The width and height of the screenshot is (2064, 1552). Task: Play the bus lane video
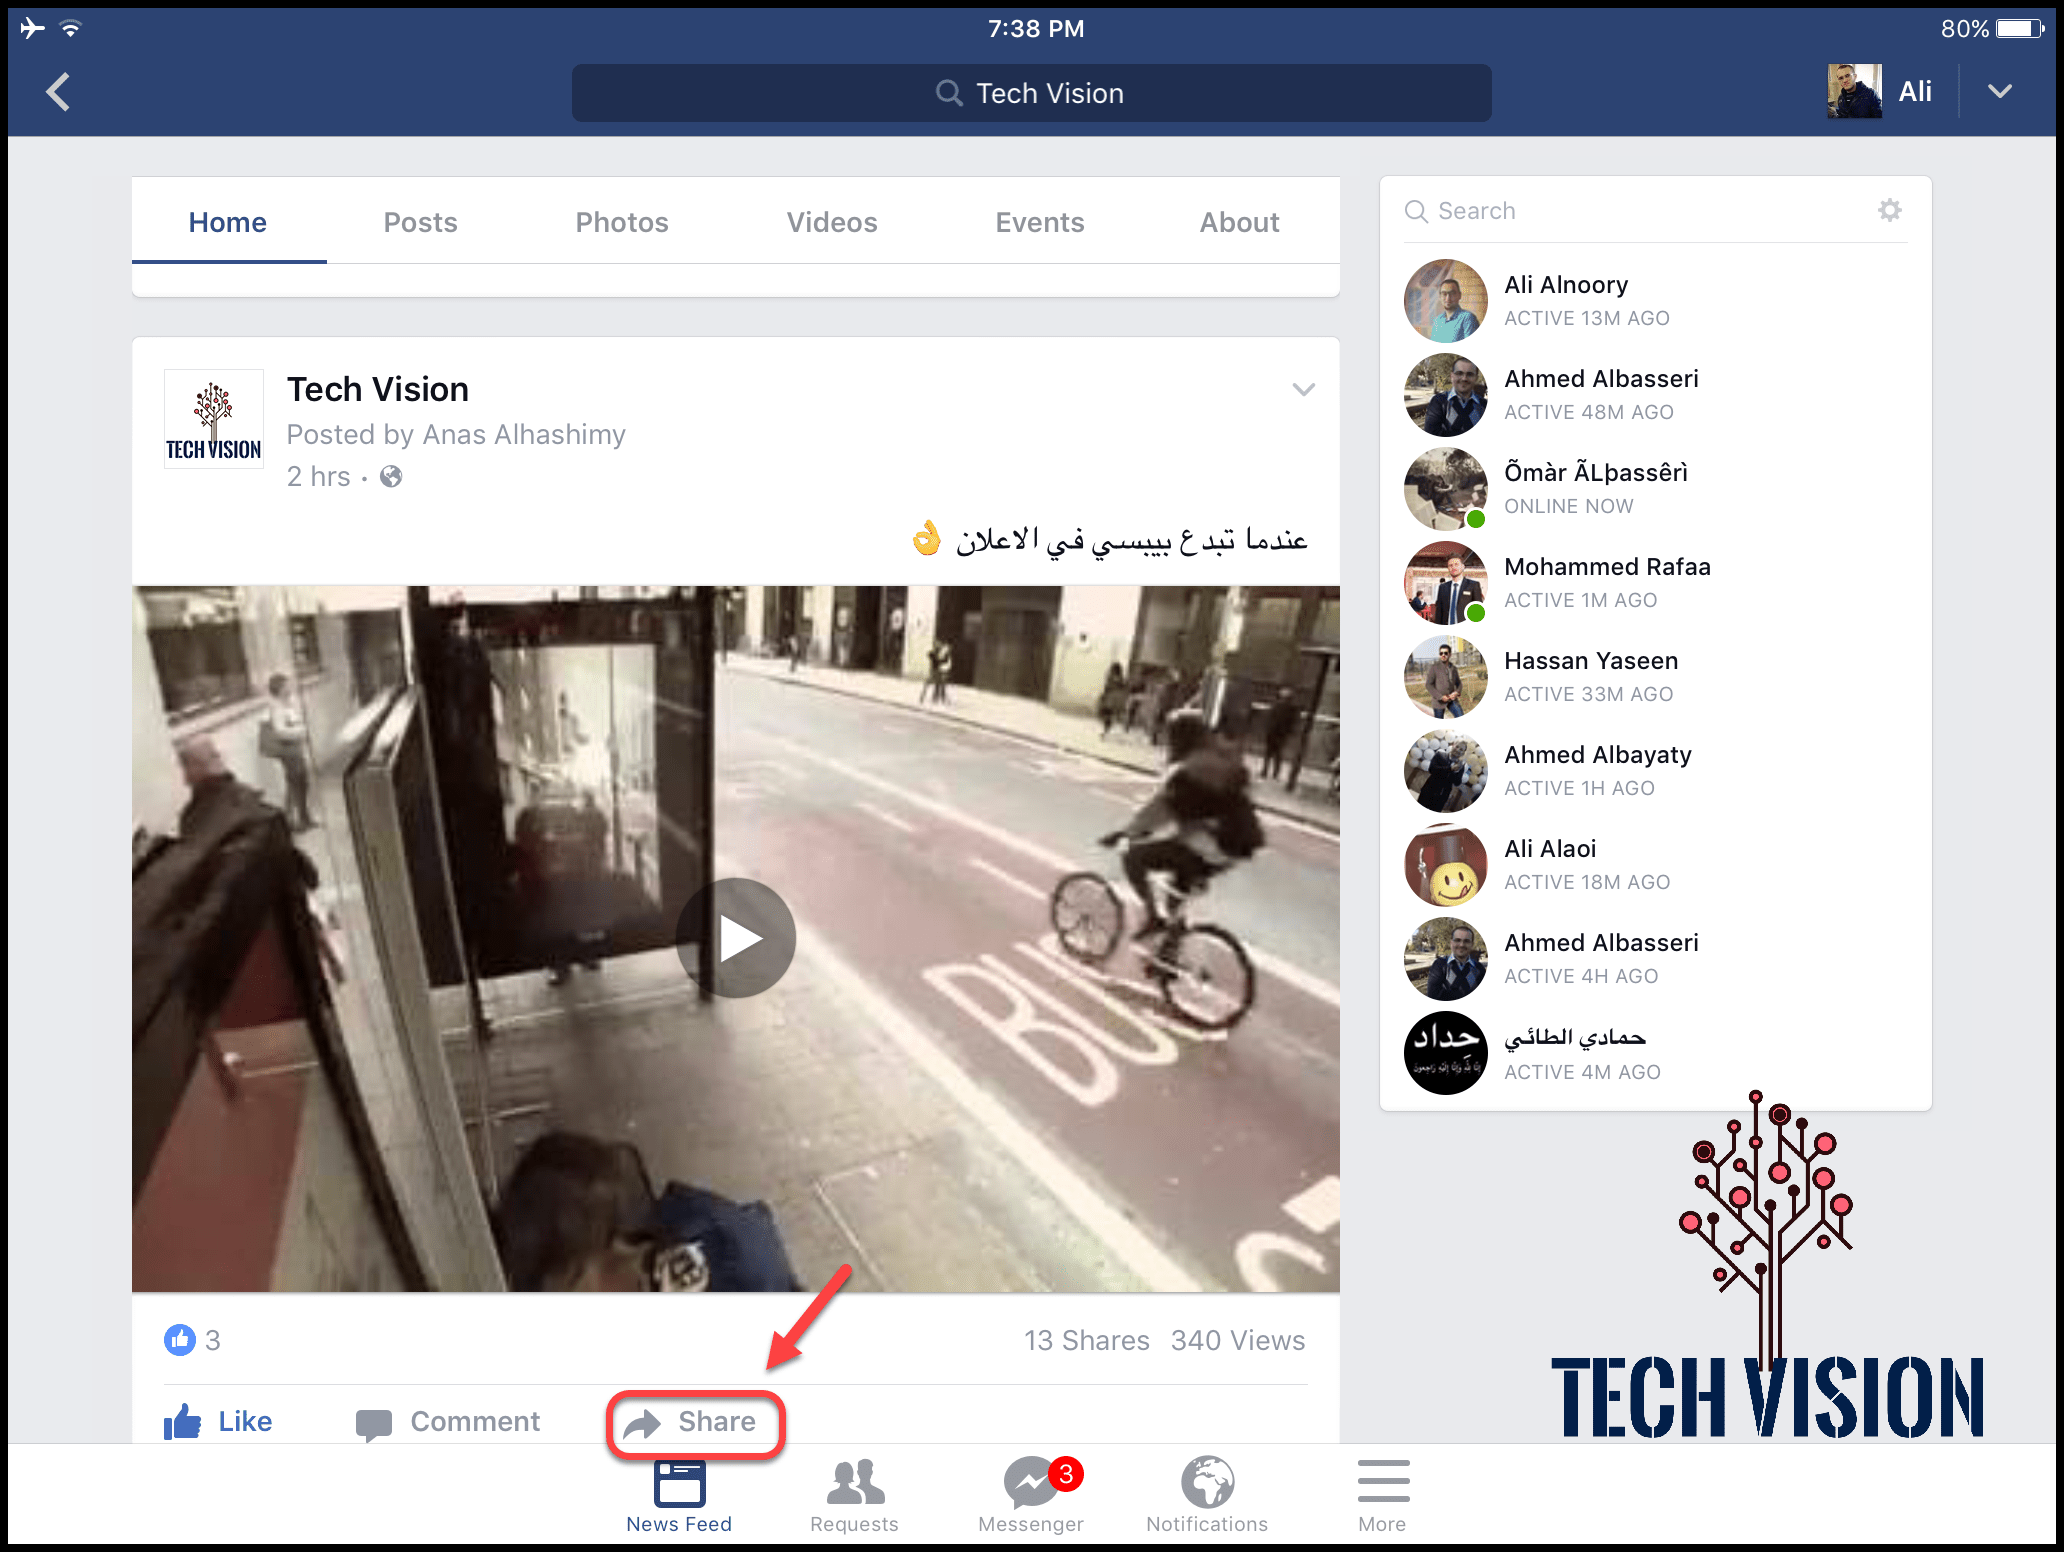coord(736,938)
